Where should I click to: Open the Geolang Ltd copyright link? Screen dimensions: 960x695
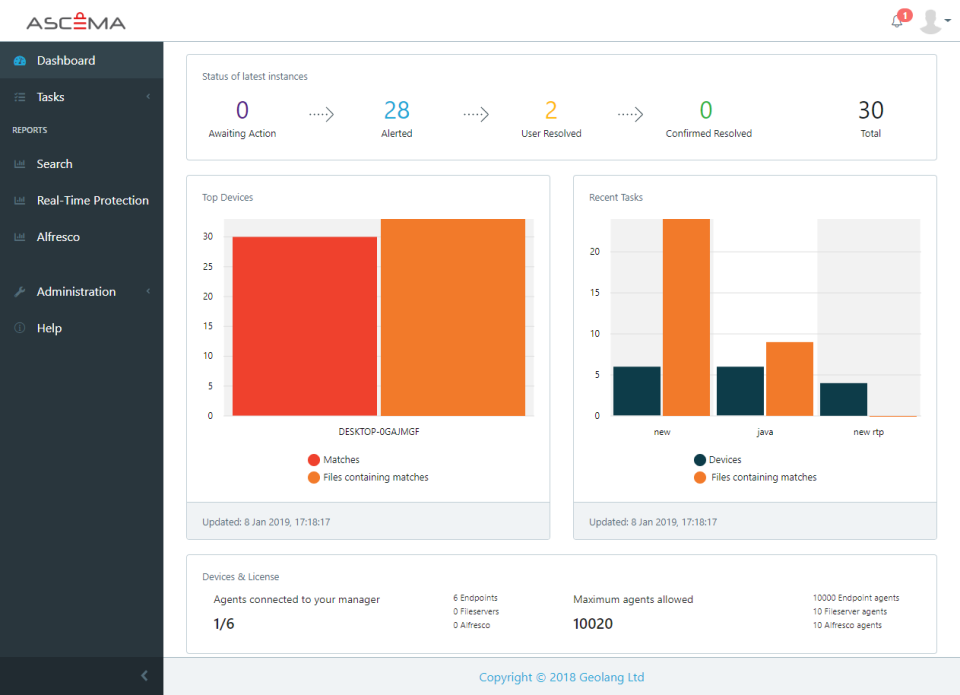[562, 677]
